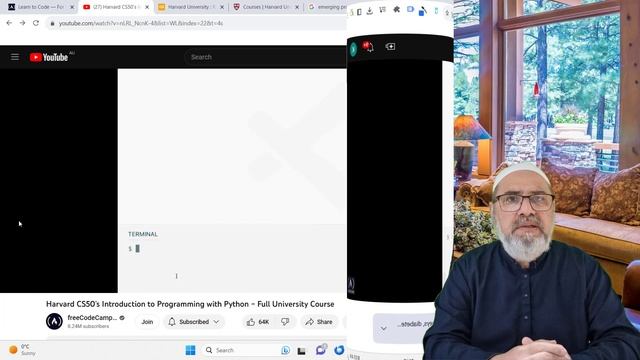Go forward with browser forward arrow
640x360 pixels.
(22, 23)
